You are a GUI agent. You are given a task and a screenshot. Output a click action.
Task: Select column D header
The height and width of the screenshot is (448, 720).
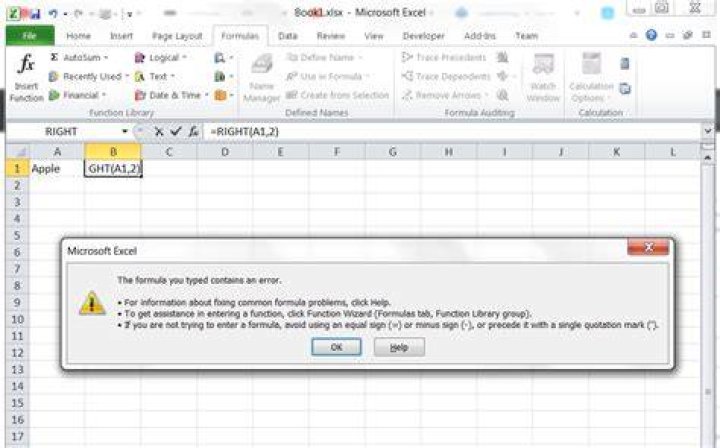(225, 151)
